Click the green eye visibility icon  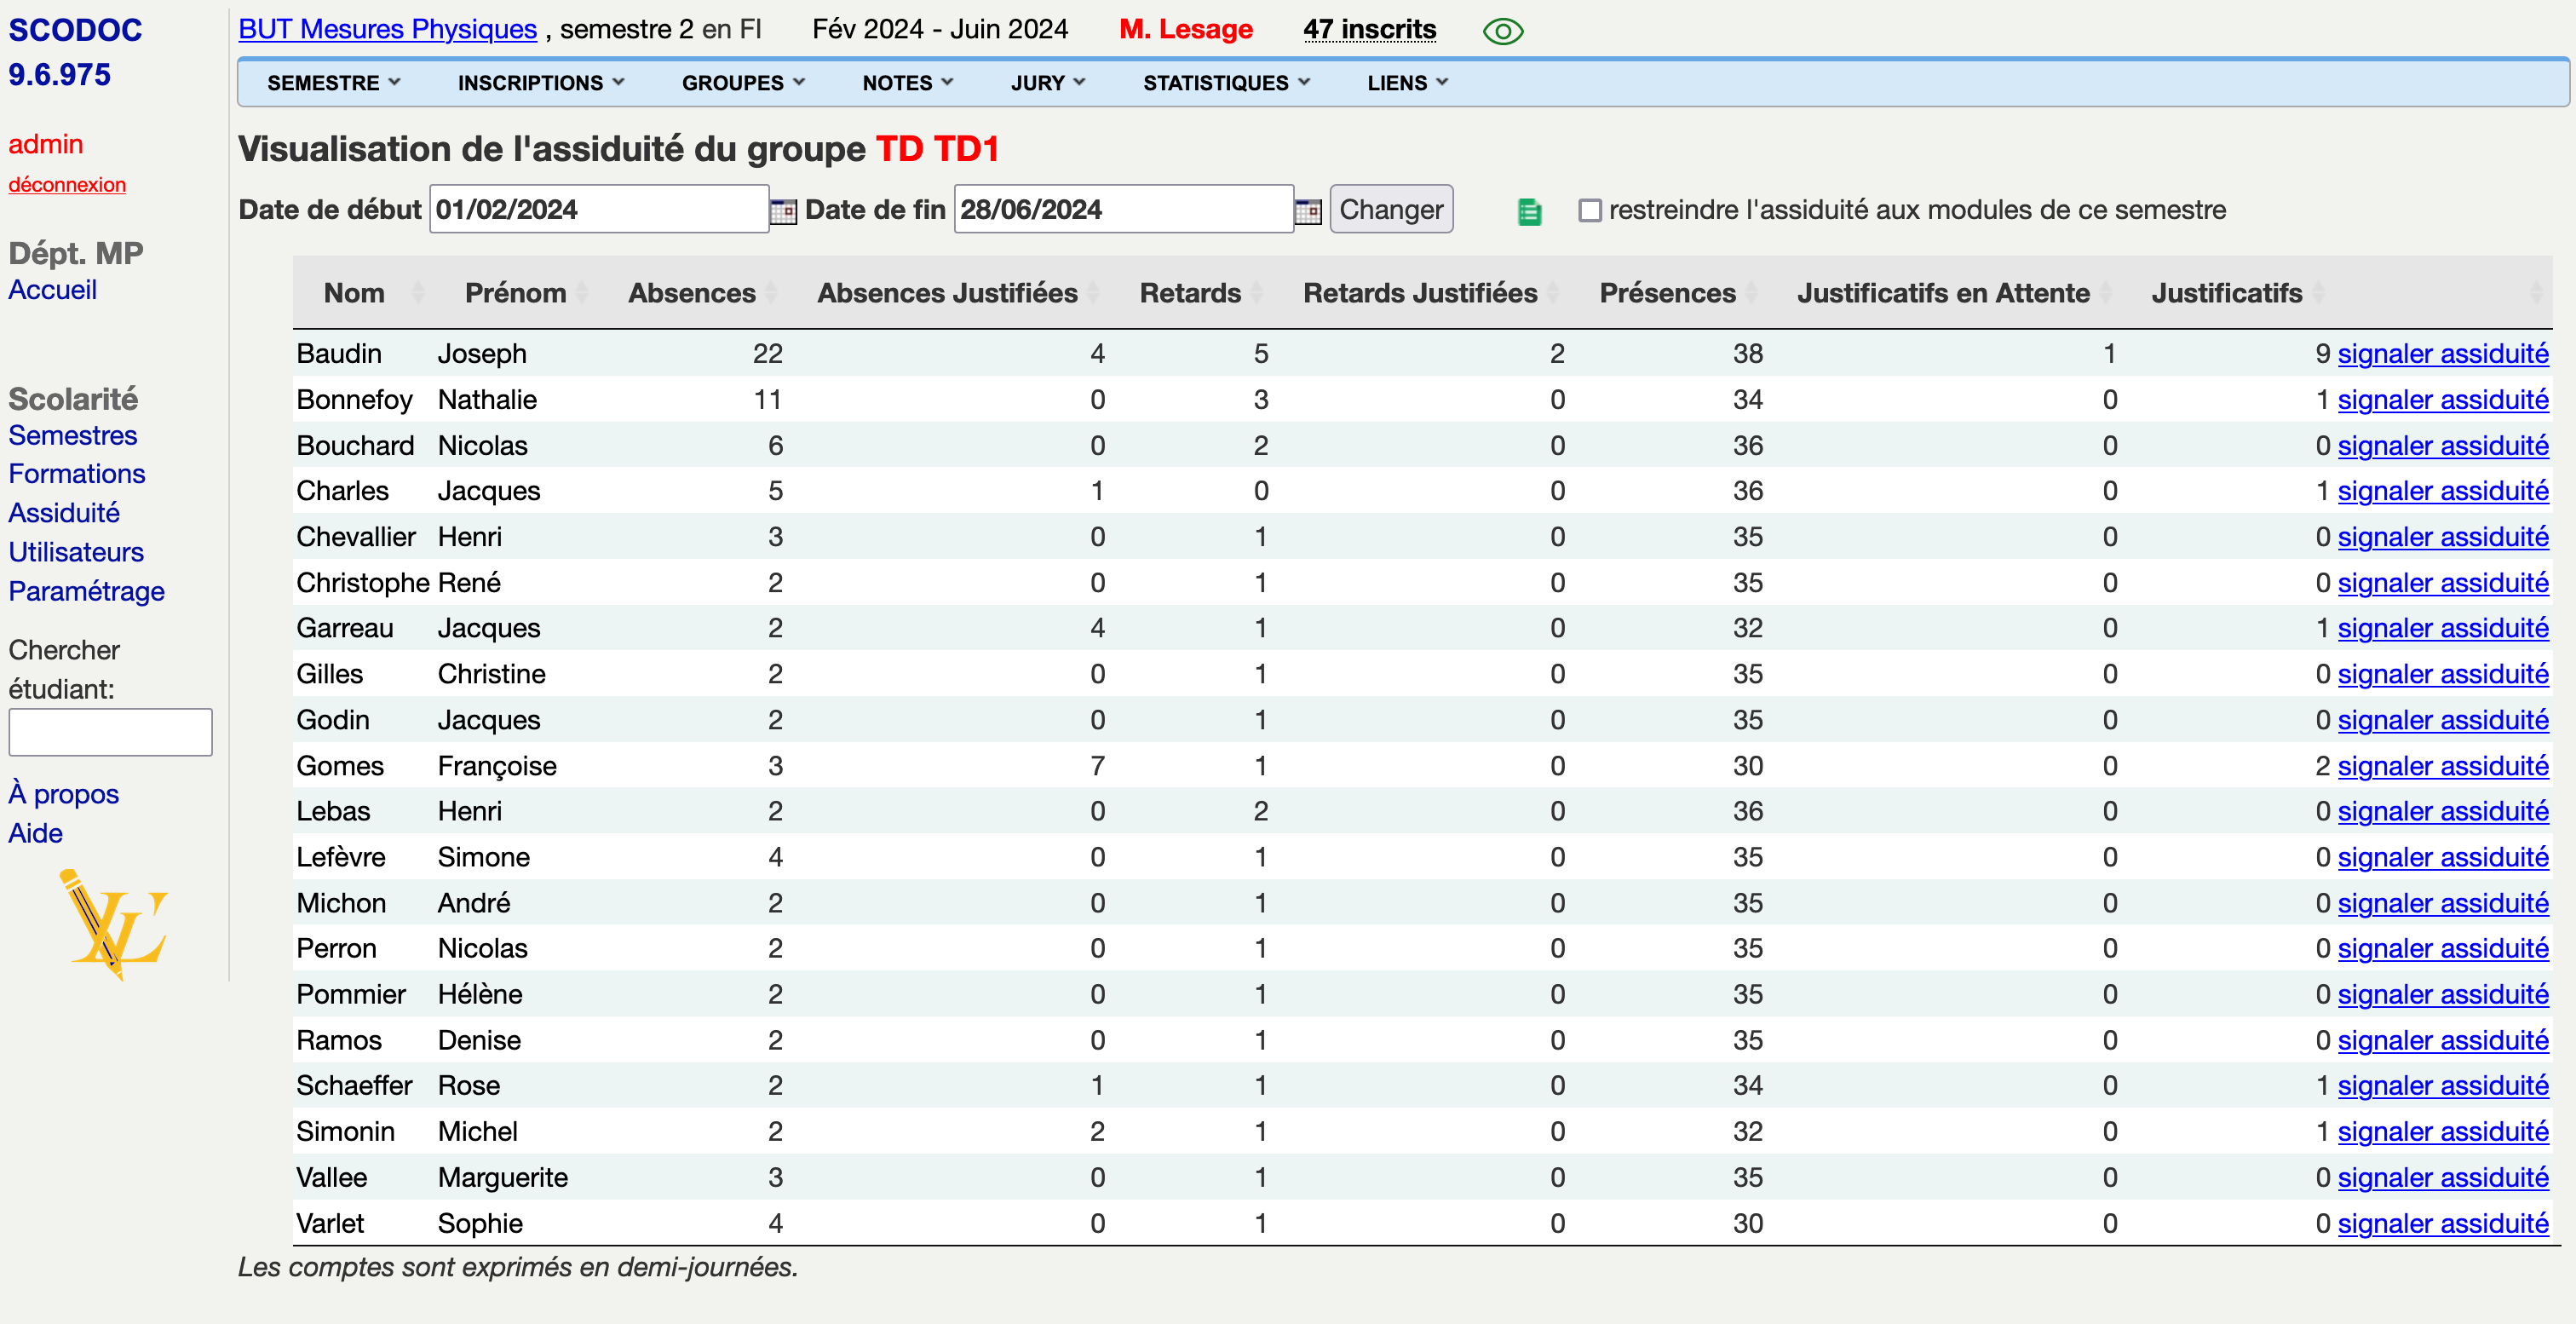tap(1502, 32)
